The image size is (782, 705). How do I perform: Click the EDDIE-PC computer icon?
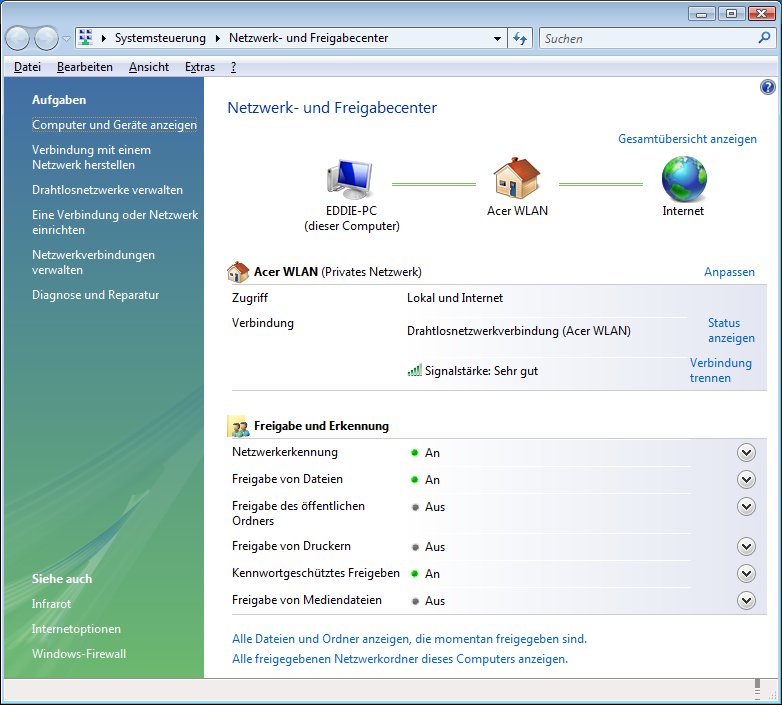(x=350, y=180)
